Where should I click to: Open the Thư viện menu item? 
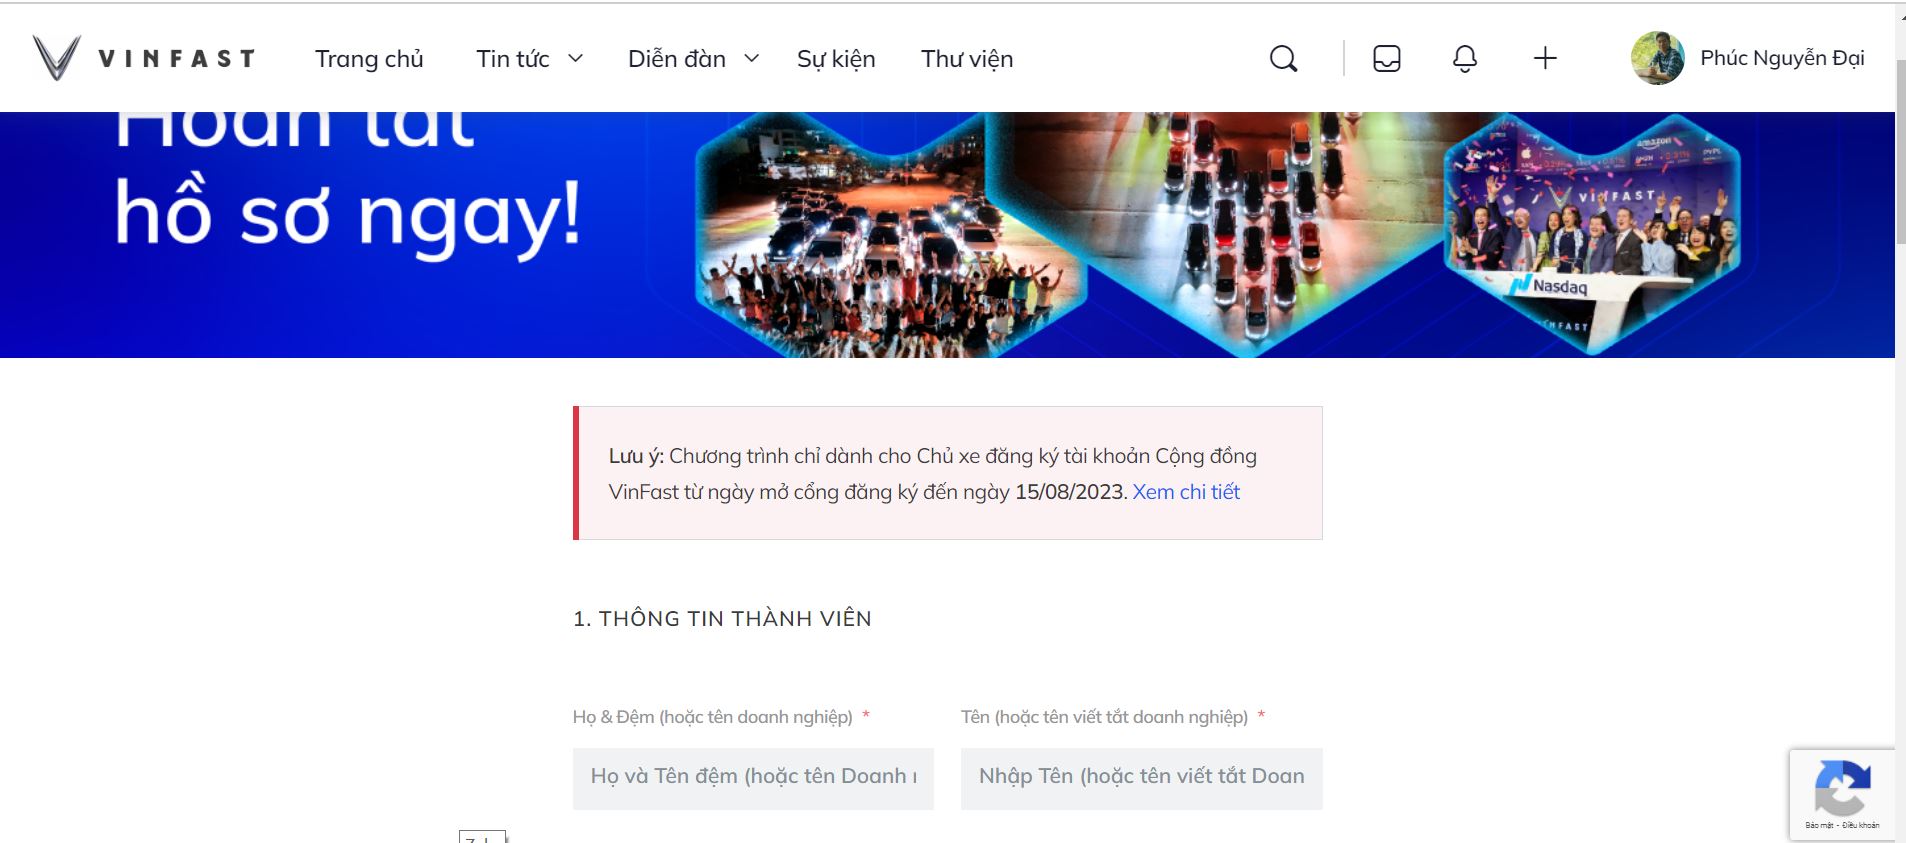tap(967, 59)
